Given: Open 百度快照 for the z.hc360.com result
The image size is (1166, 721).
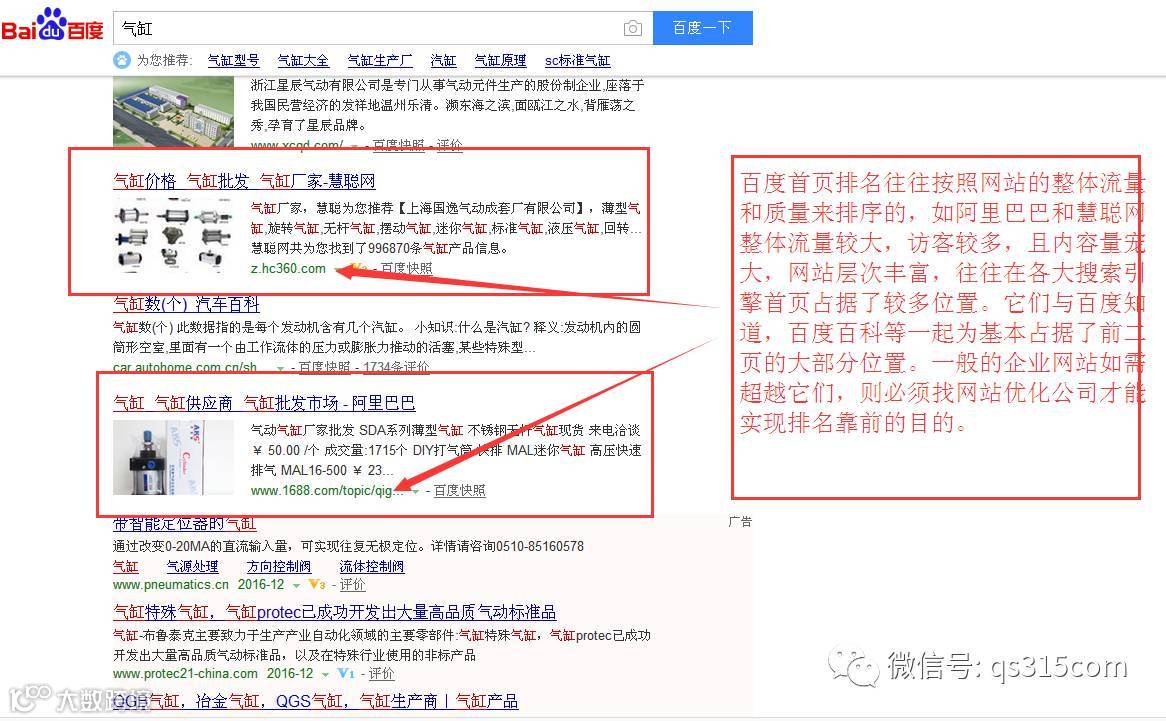Looking at the screenshot, I should pyautogui.click(x=406, y=268).
